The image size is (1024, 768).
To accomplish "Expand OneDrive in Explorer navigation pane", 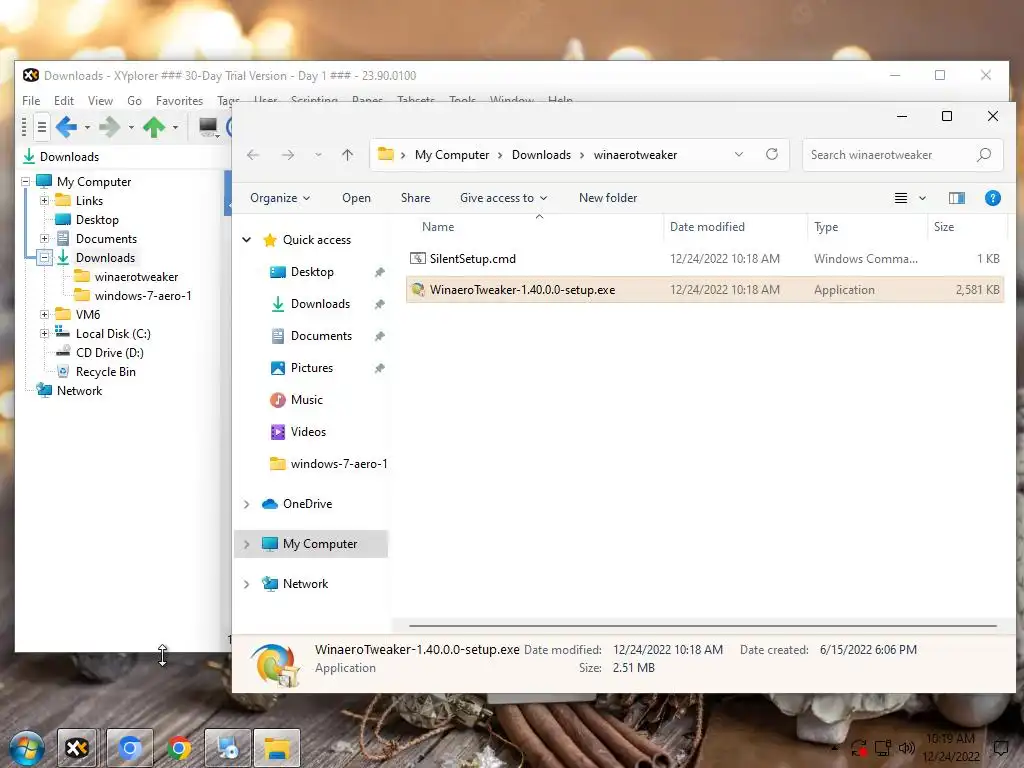I will coord(246,504).
